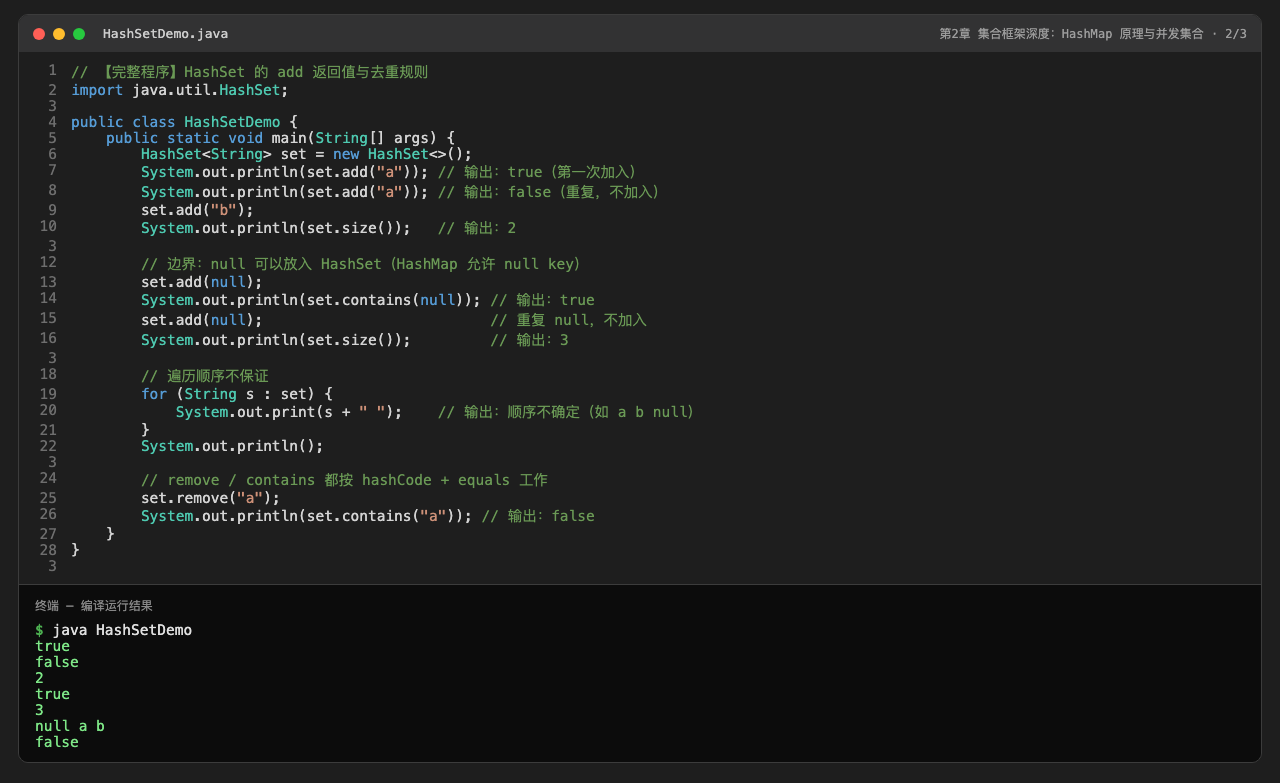The height and width of the screenshot is (783, 1280).
Task: Click the set.remove("a") statement
Action: pyautogui.click(x=211, y=498)
